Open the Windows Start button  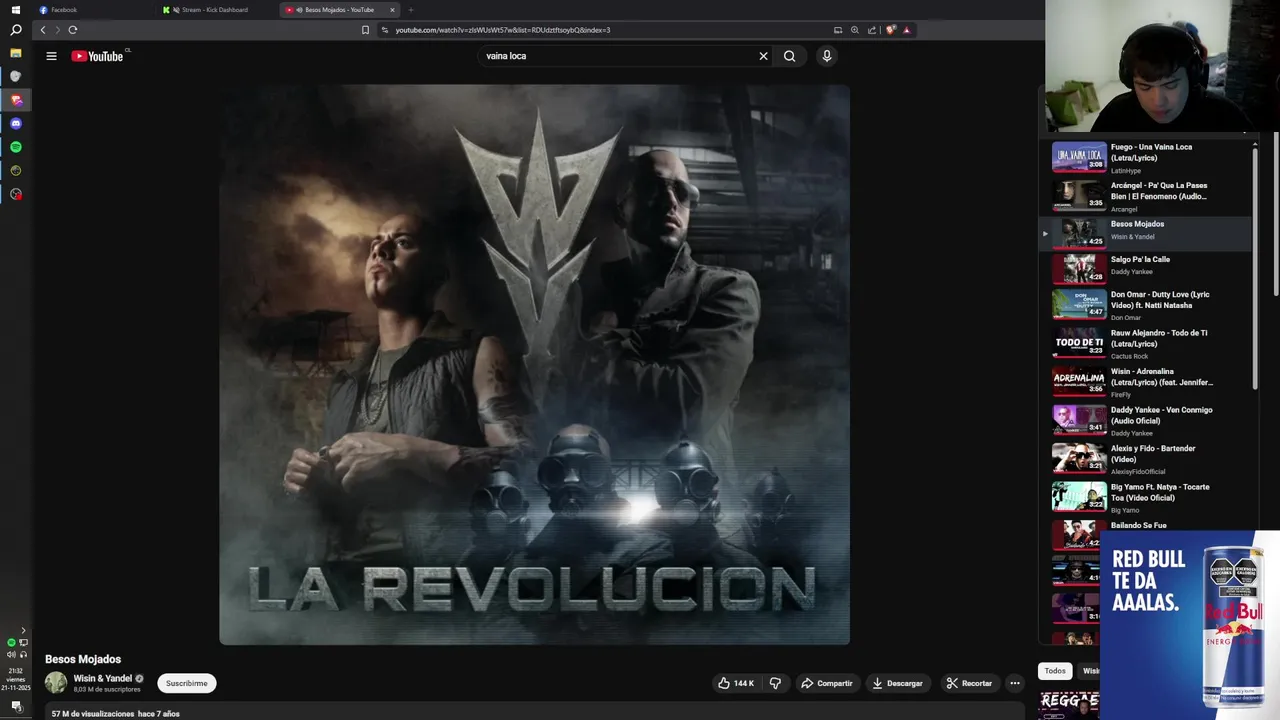click(15, 10)
